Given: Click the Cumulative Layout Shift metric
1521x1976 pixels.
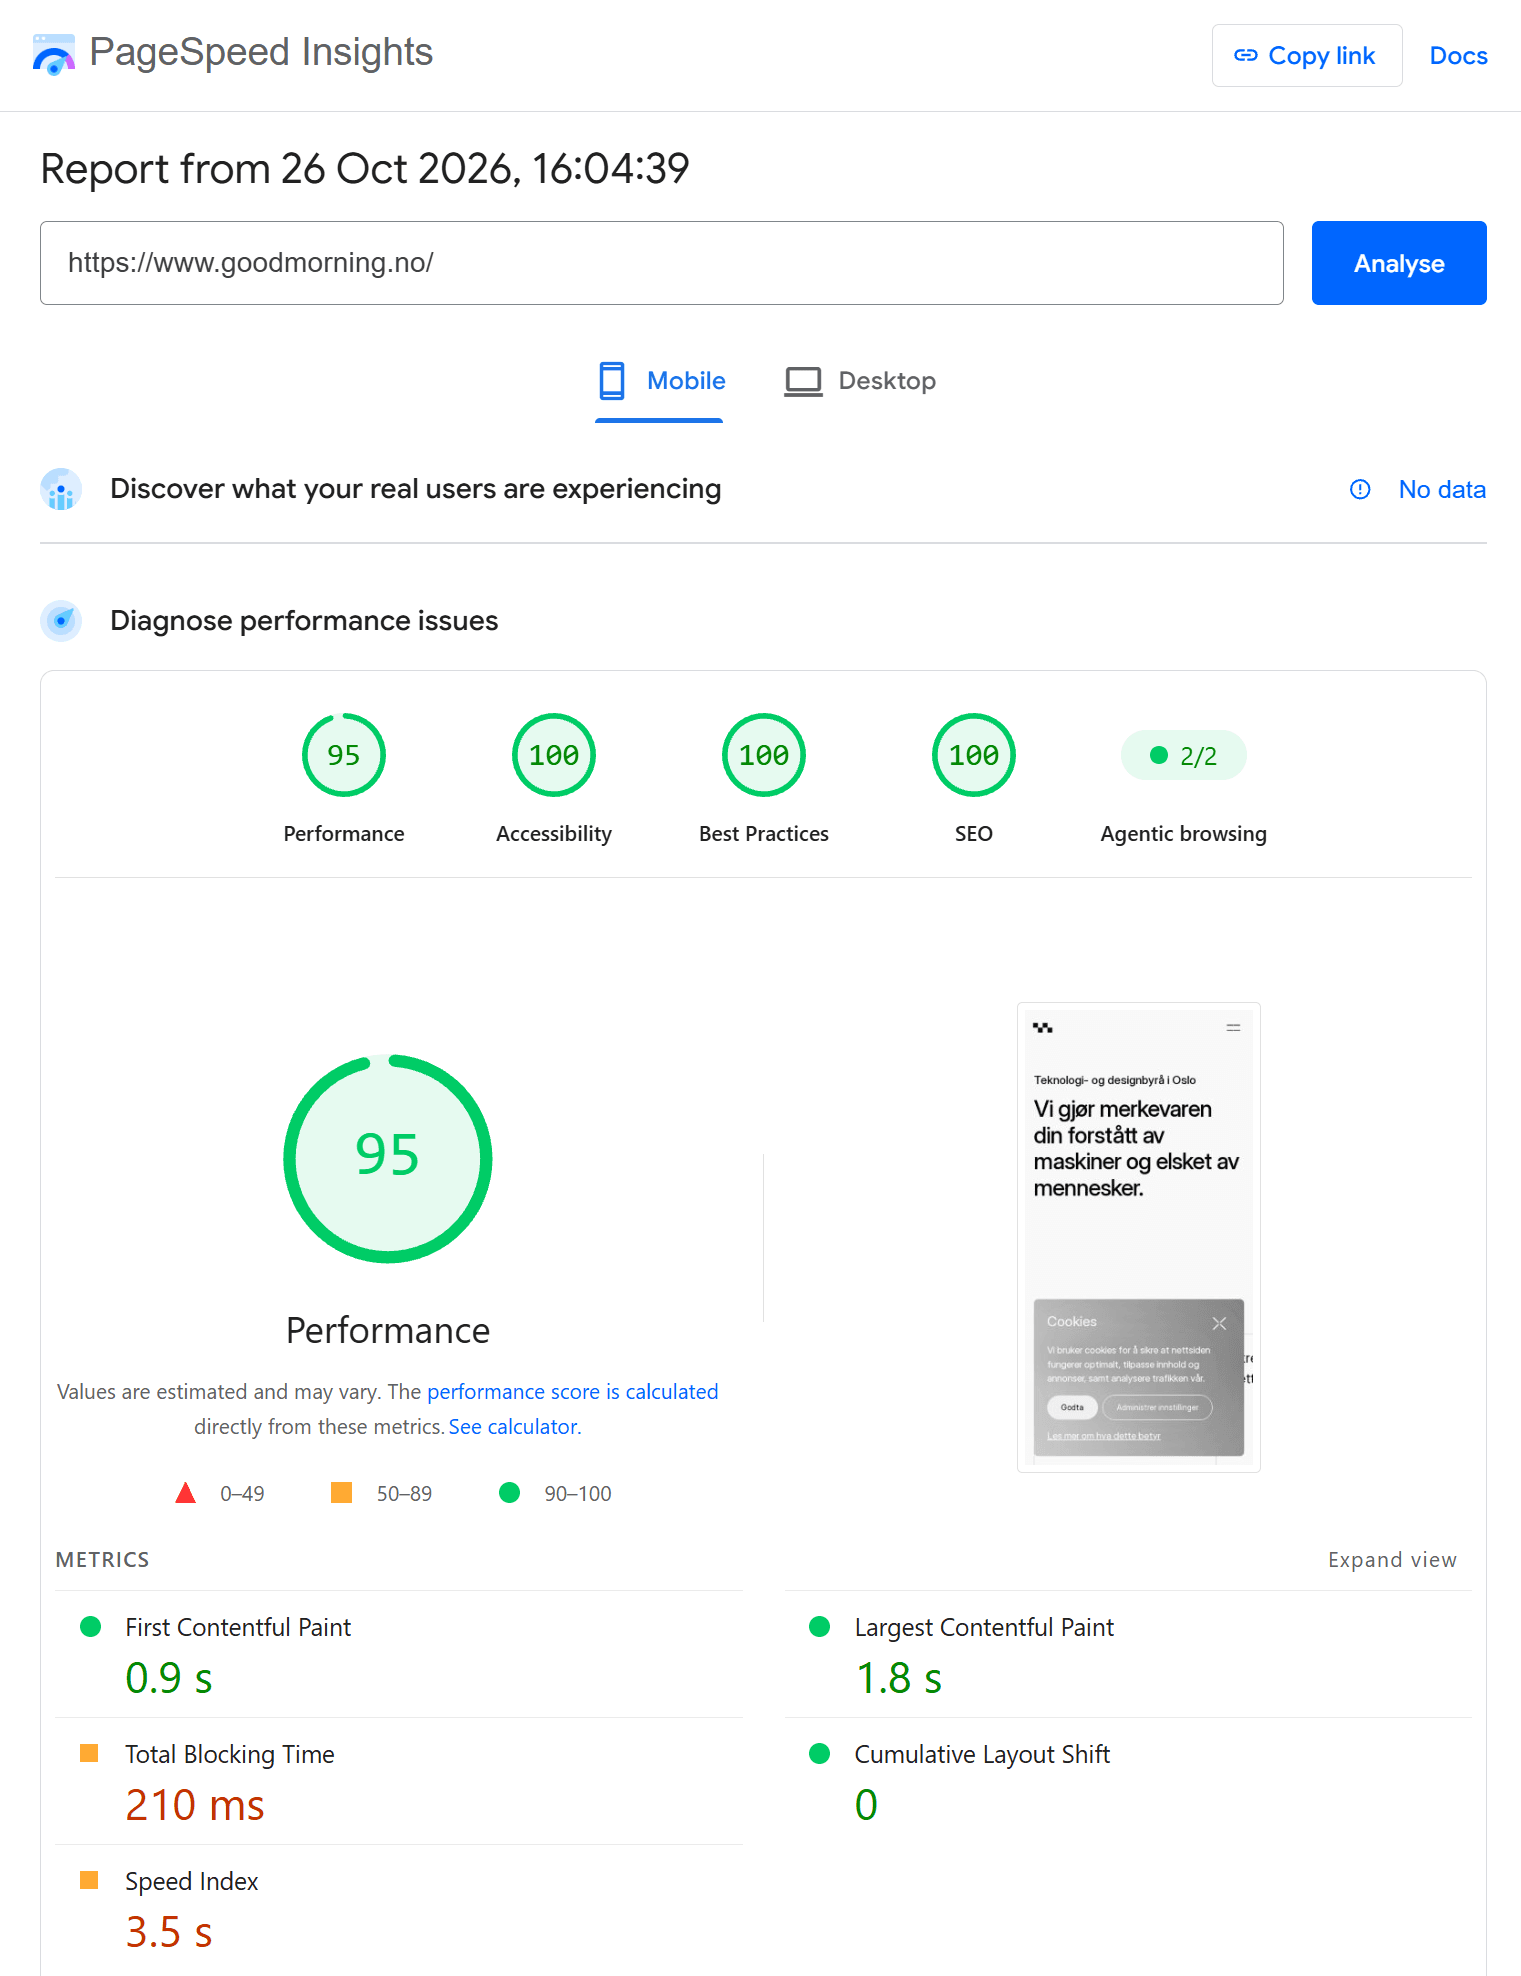Looking at the screenshot, I should coord(1128,1781).
